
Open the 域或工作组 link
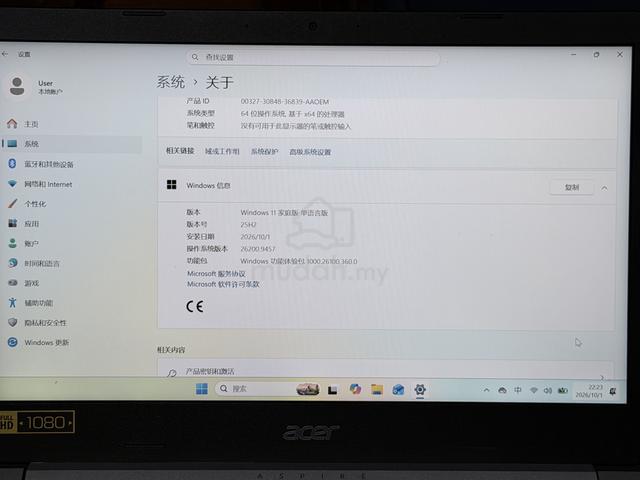click(x=222, y=151)
